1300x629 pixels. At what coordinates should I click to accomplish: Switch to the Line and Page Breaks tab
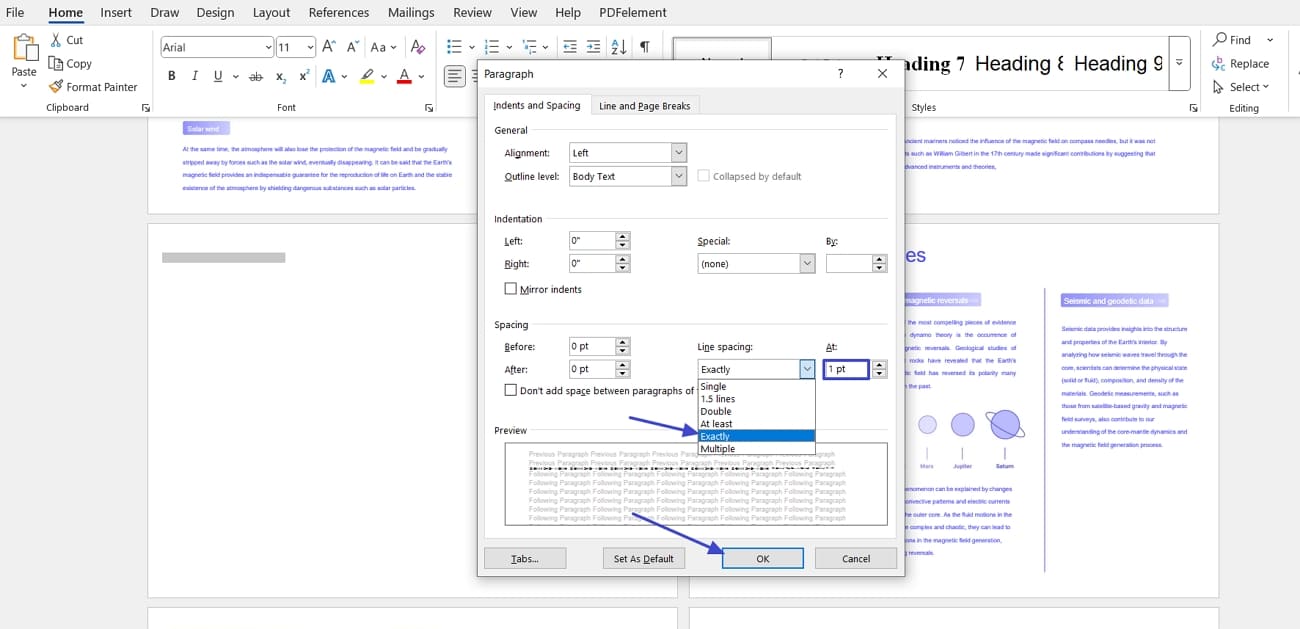pyautogui.click(x=644, y=104)
